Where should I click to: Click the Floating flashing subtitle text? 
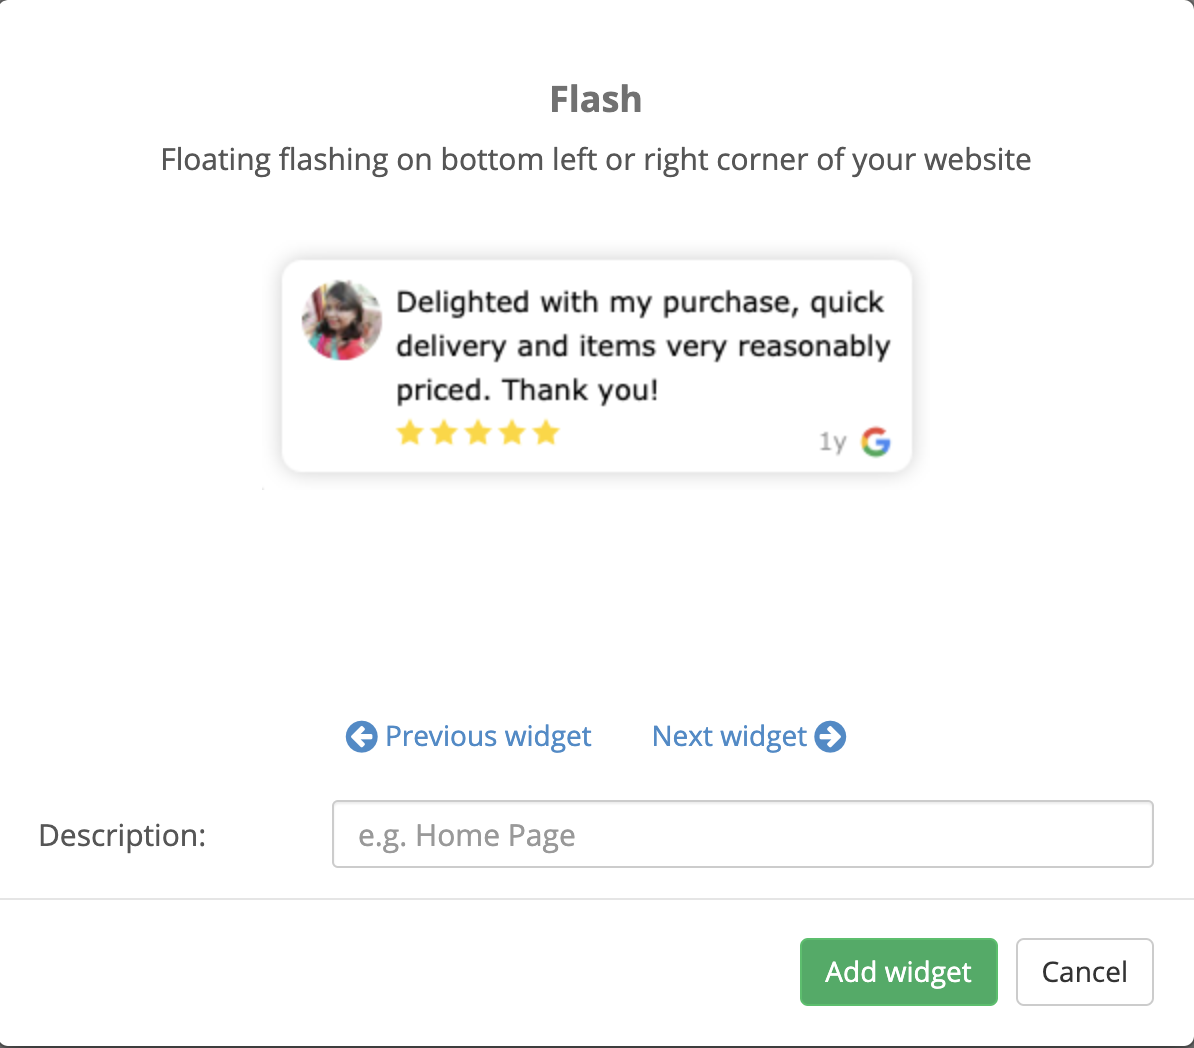point(596,160)
